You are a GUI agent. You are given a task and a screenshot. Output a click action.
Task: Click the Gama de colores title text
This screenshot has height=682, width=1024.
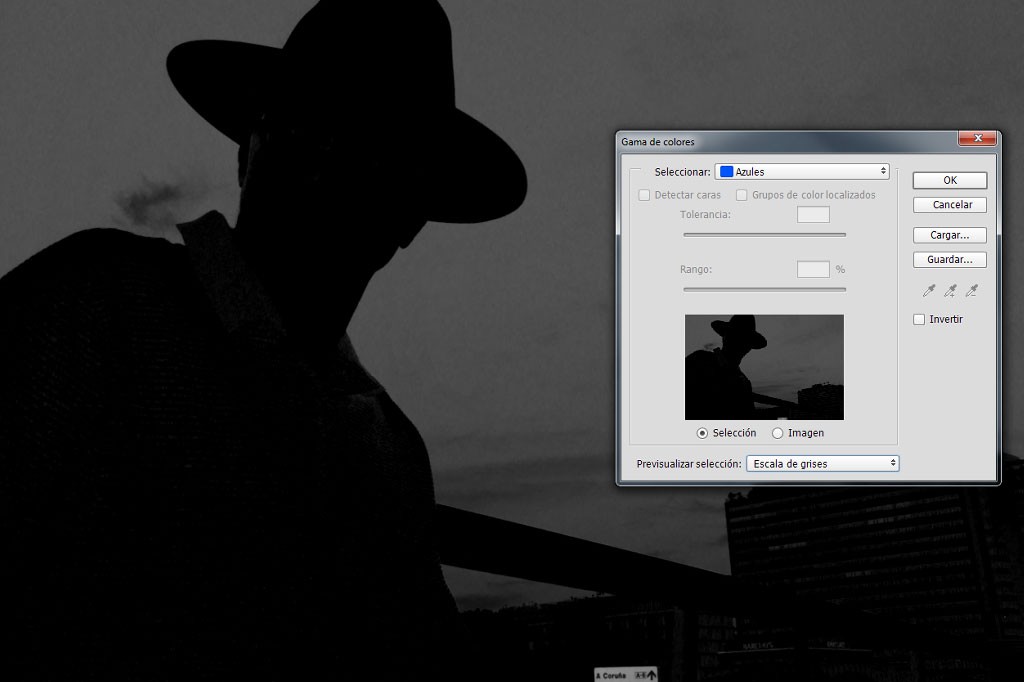(658, 142)
